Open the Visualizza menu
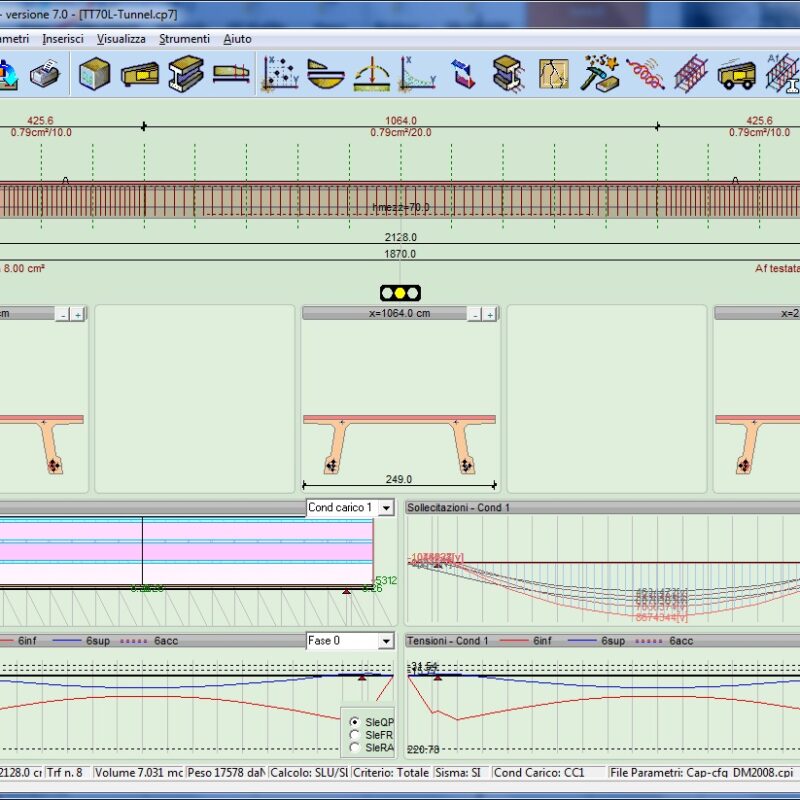The height and width of the screenshot is (800, 800). click(x=121, y=39)
